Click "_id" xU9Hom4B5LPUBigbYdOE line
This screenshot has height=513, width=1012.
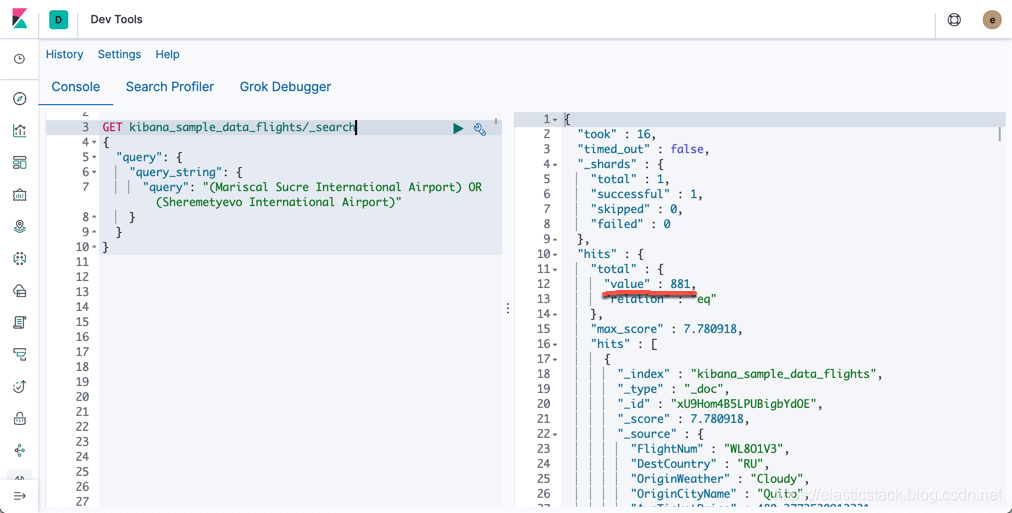tap(720, 404)
